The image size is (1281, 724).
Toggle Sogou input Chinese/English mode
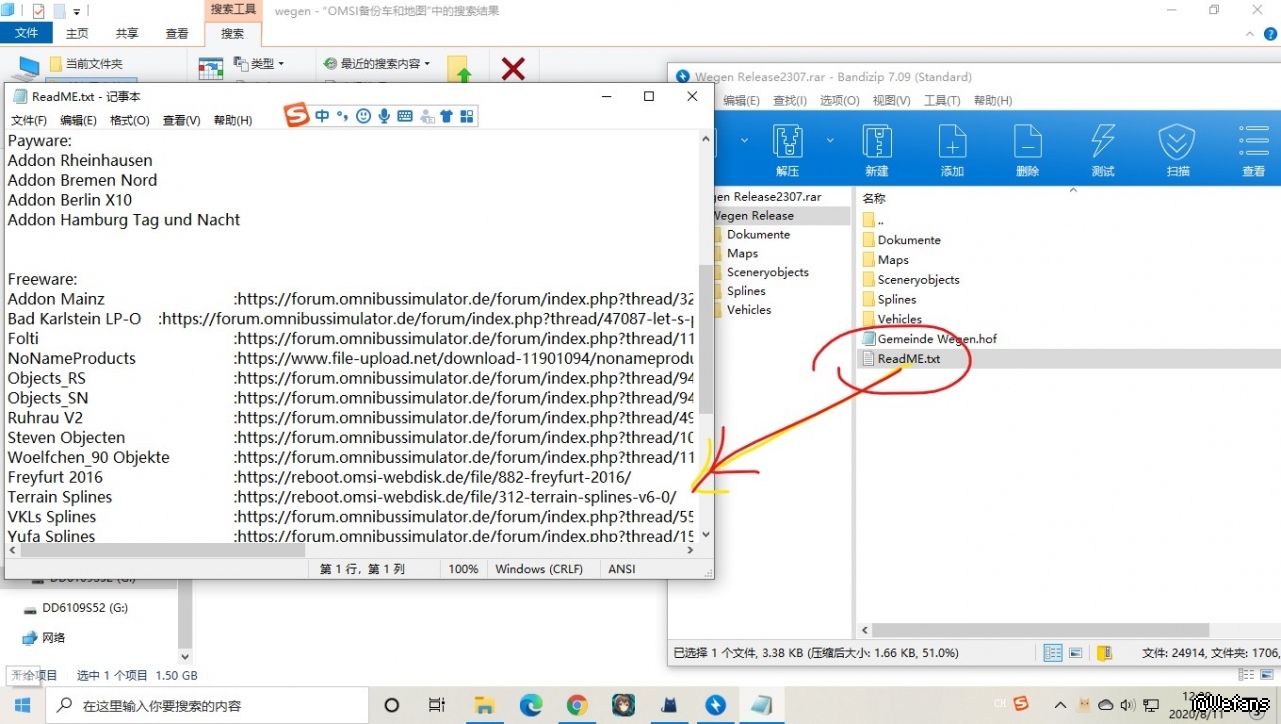pos(322,116)
